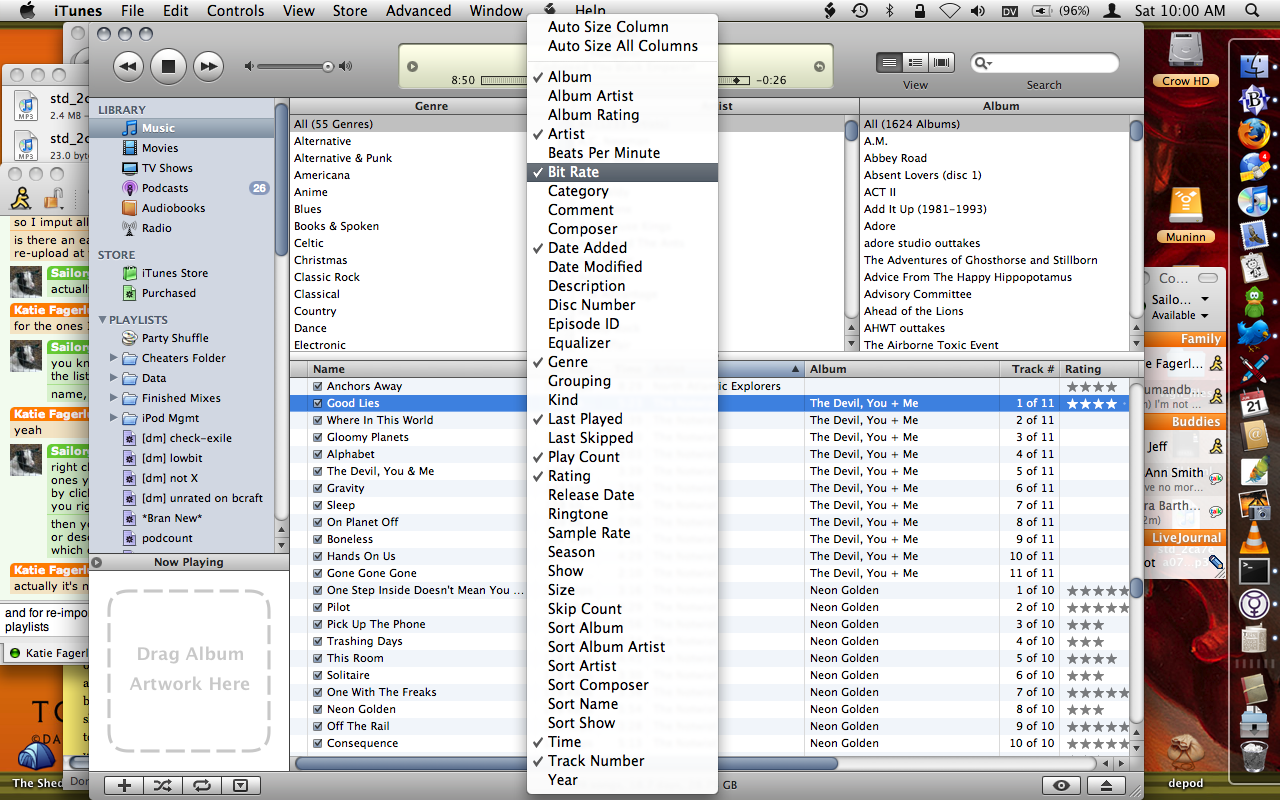Open the podcount smart playlist
This screenshot has width=1280, height=800.
coord(167,538)
